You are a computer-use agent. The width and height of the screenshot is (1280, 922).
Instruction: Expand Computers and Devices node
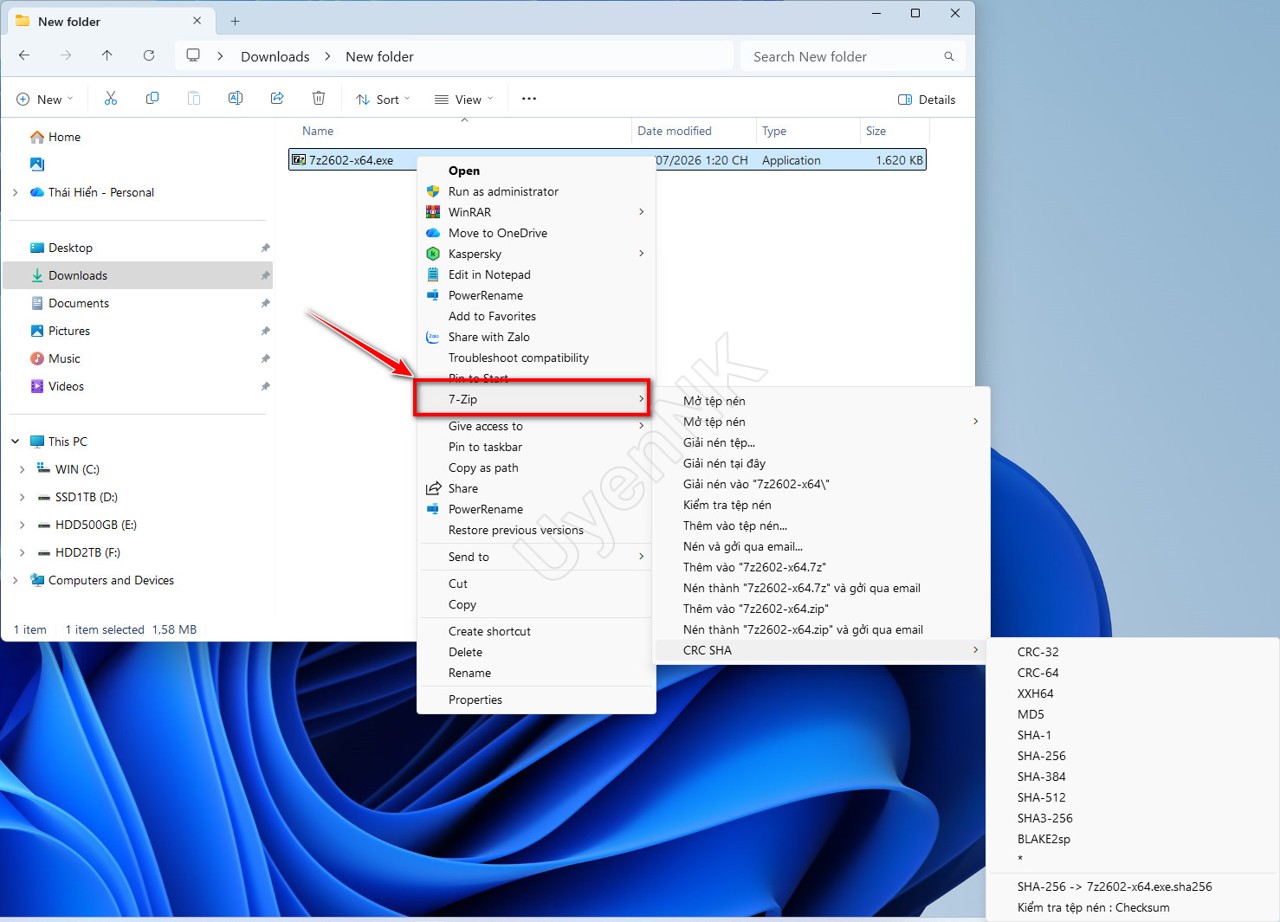[15, 580]
